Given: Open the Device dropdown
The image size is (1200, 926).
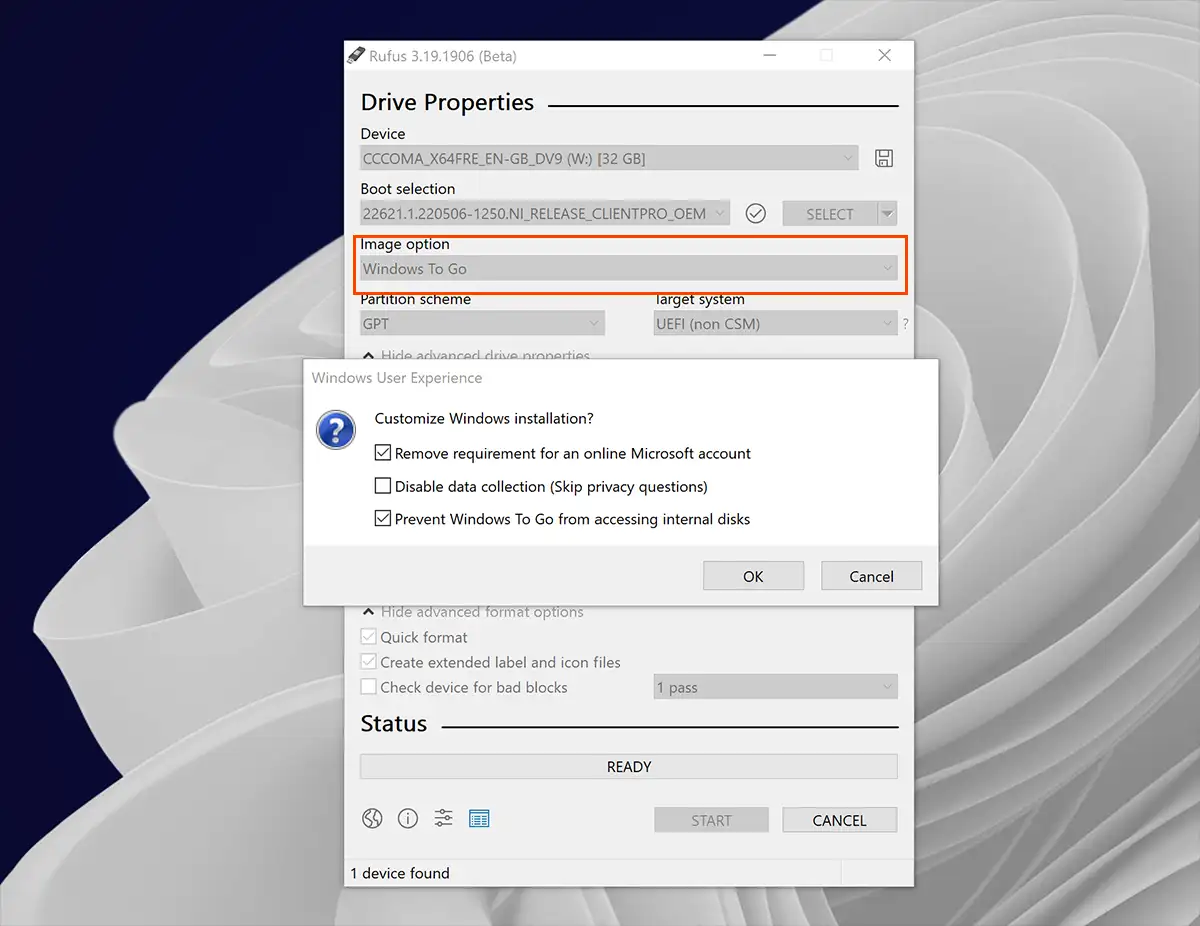Looking at the screenshot, I should 609,158.
